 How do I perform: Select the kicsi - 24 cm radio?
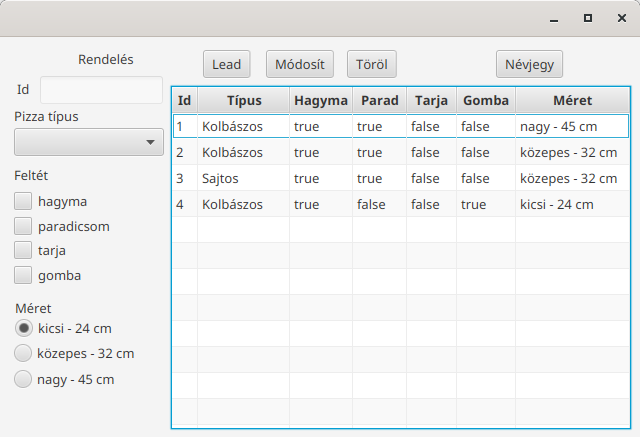[x=23, y=328]
